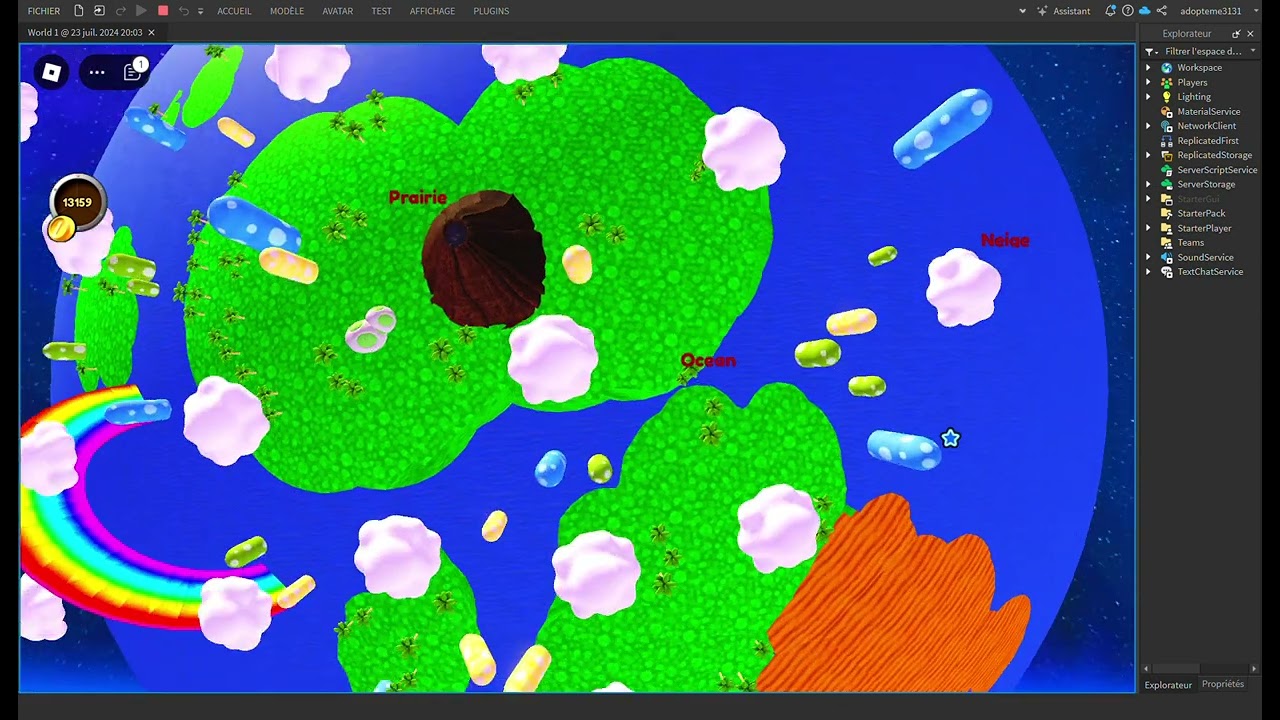Image resolution: width=1280 pixels, height=720 pixels.
Task: Click the redo arrow icon in toolbar
Action: pos(121,11)
